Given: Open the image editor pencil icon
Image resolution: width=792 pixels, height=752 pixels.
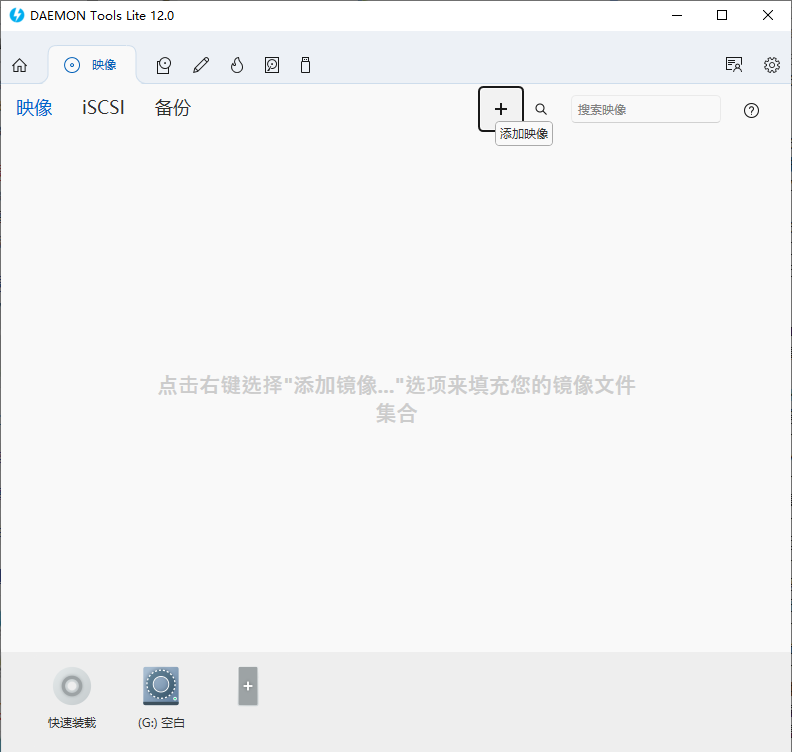Looking at the screenshot, I should point(201,65).
